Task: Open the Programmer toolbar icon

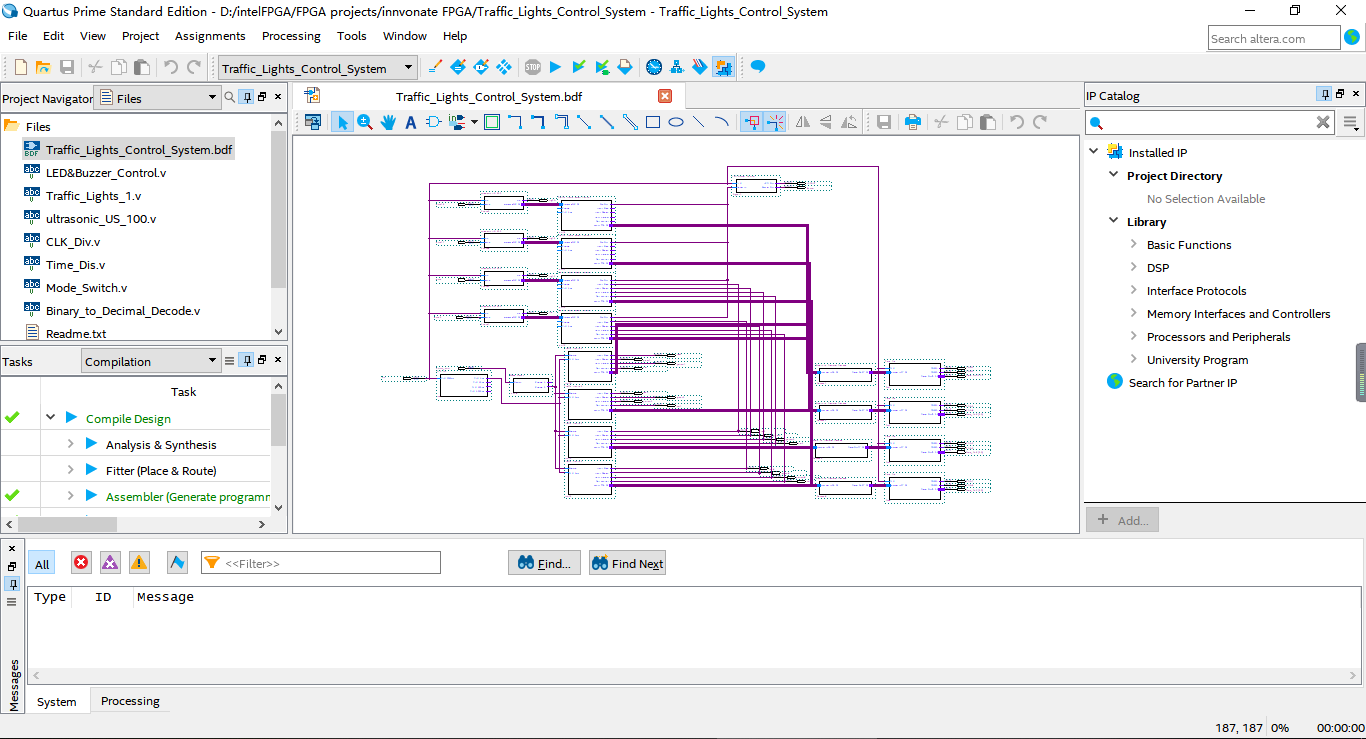Action: 700,67
